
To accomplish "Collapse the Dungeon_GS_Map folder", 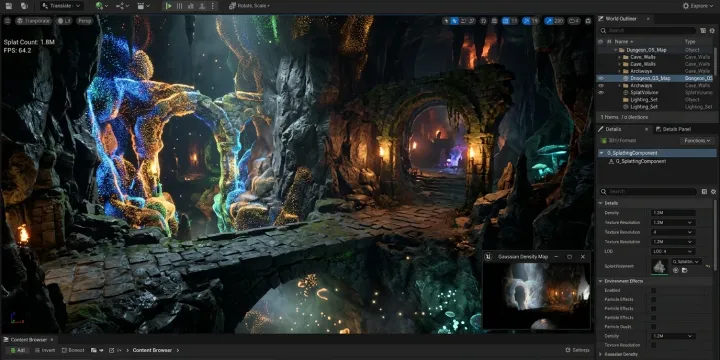I will pos(615,50).
